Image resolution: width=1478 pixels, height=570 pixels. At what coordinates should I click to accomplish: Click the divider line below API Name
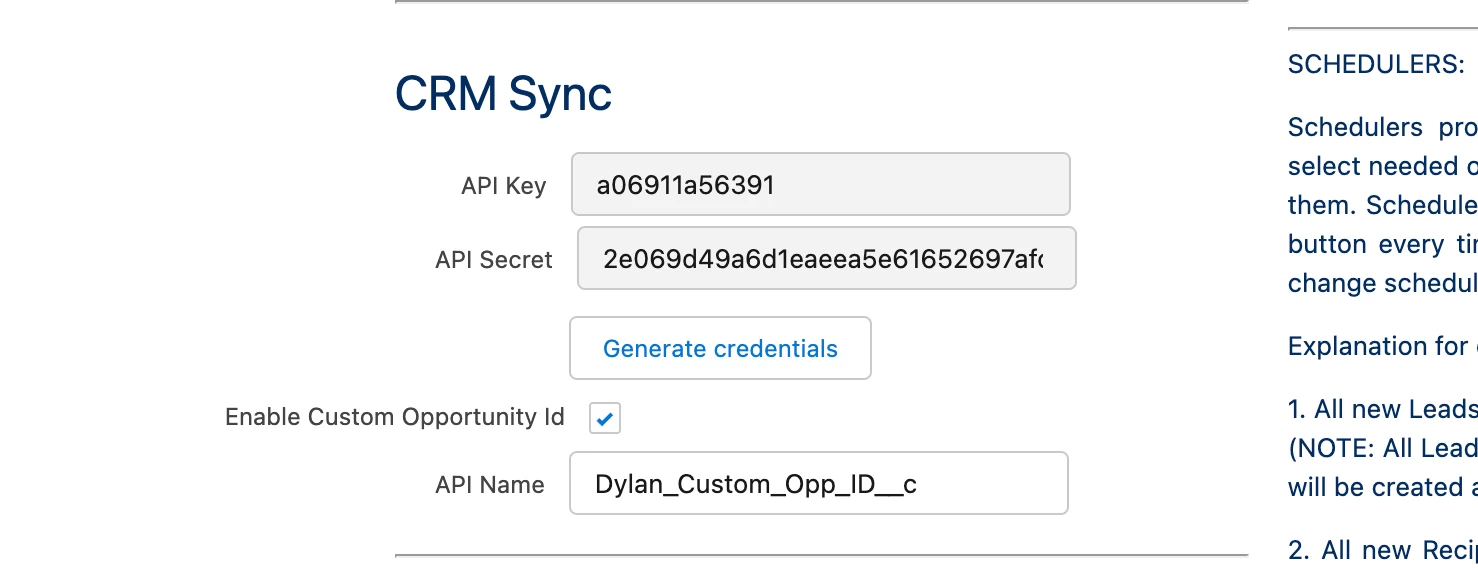[821, 555]
